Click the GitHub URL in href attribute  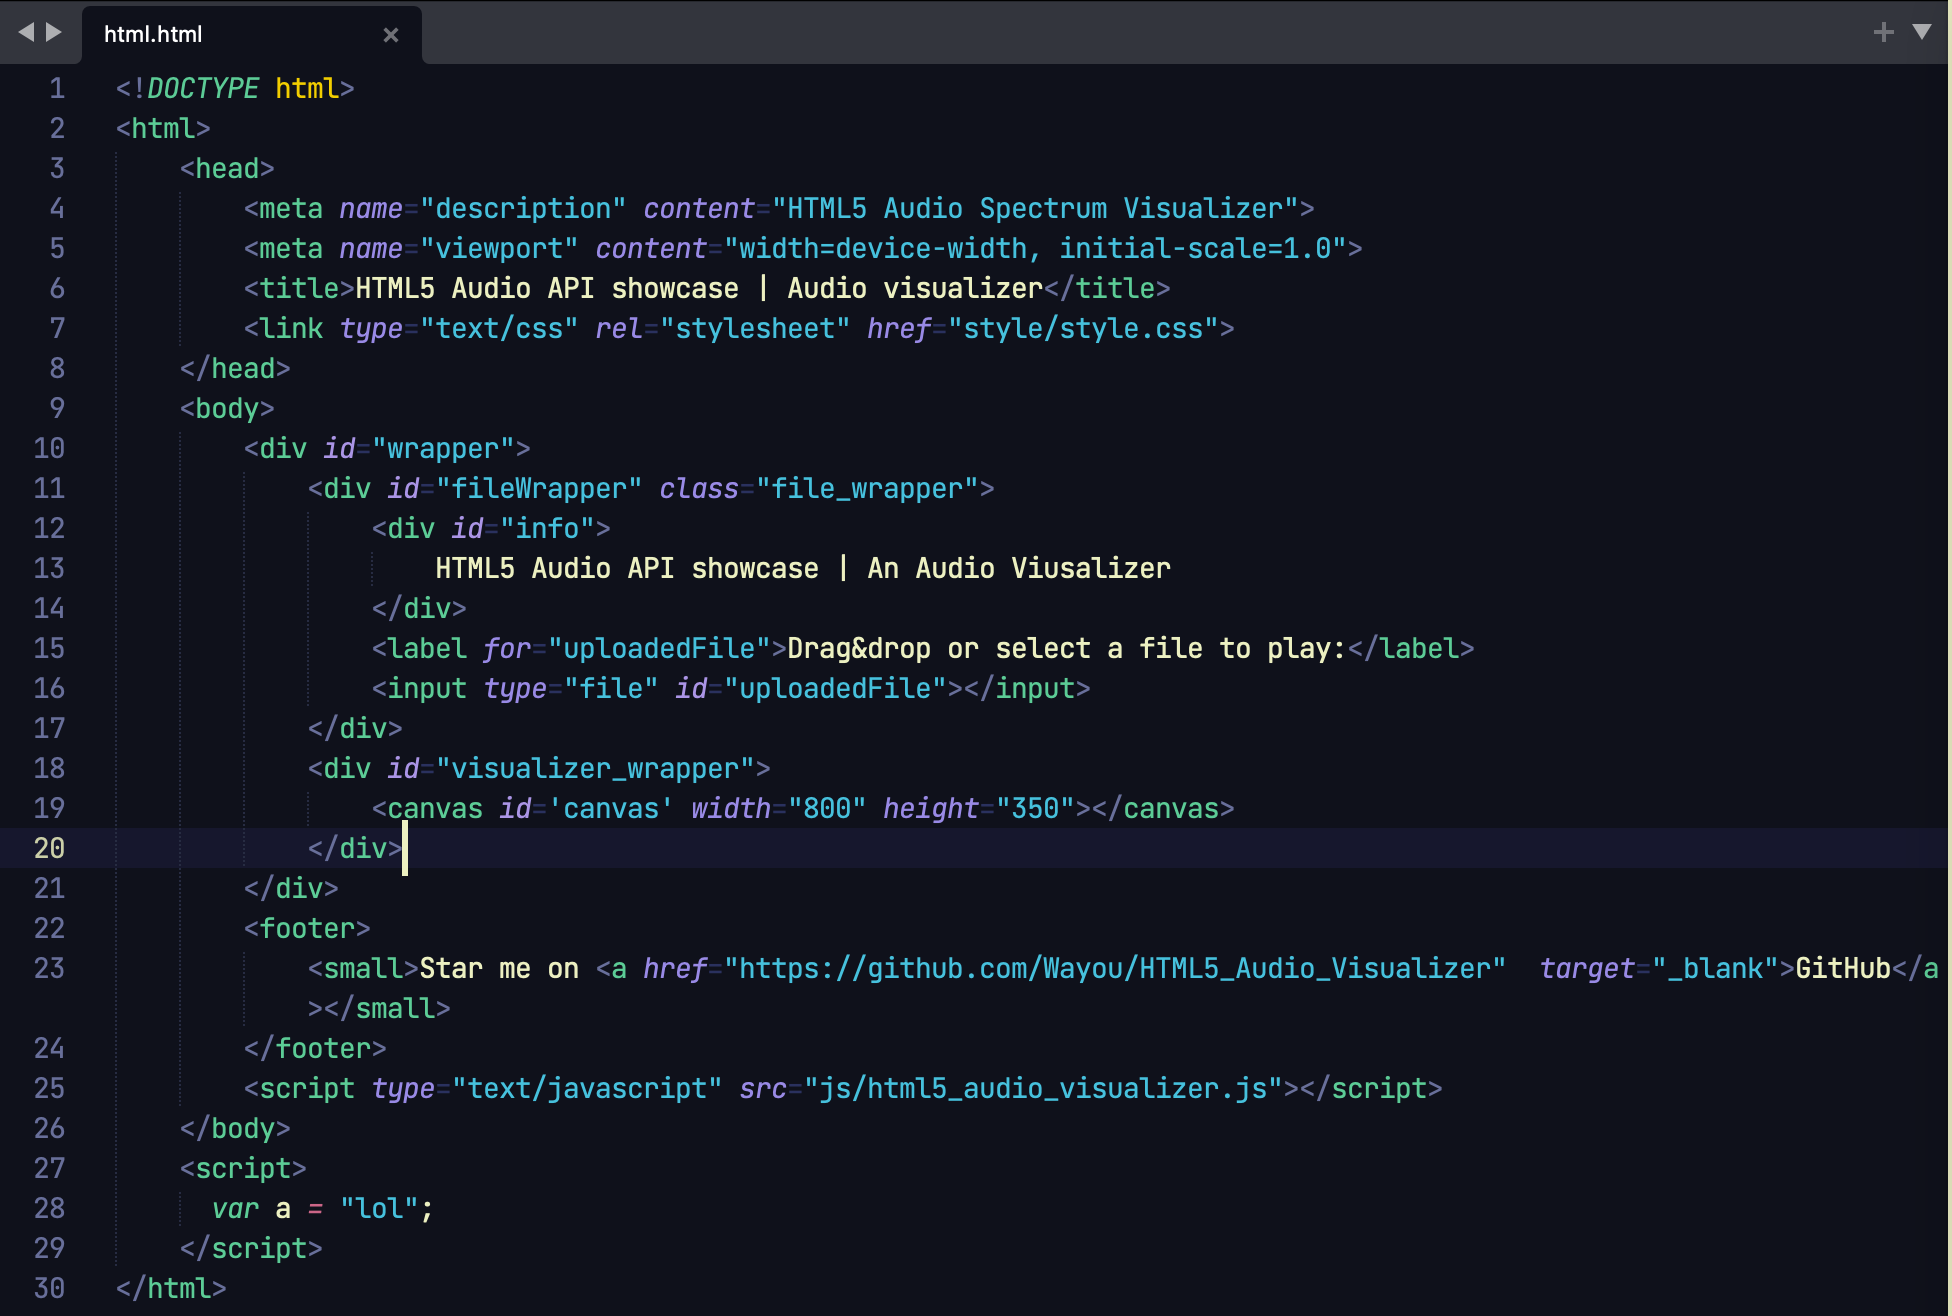[1114, 969]
